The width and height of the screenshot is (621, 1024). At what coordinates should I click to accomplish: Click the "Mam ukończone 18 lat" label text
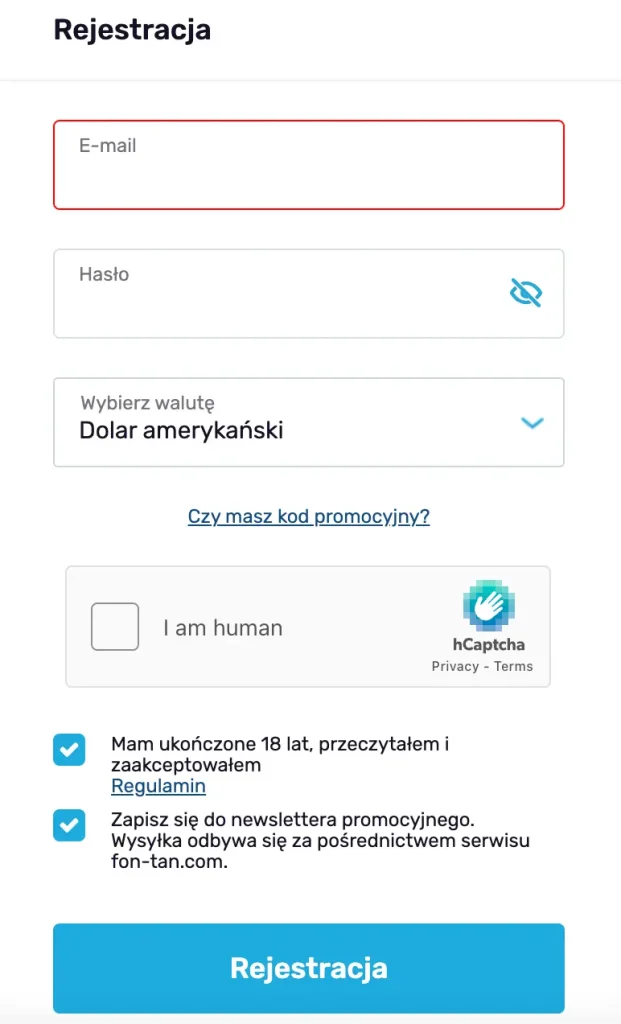pos(280,754)
